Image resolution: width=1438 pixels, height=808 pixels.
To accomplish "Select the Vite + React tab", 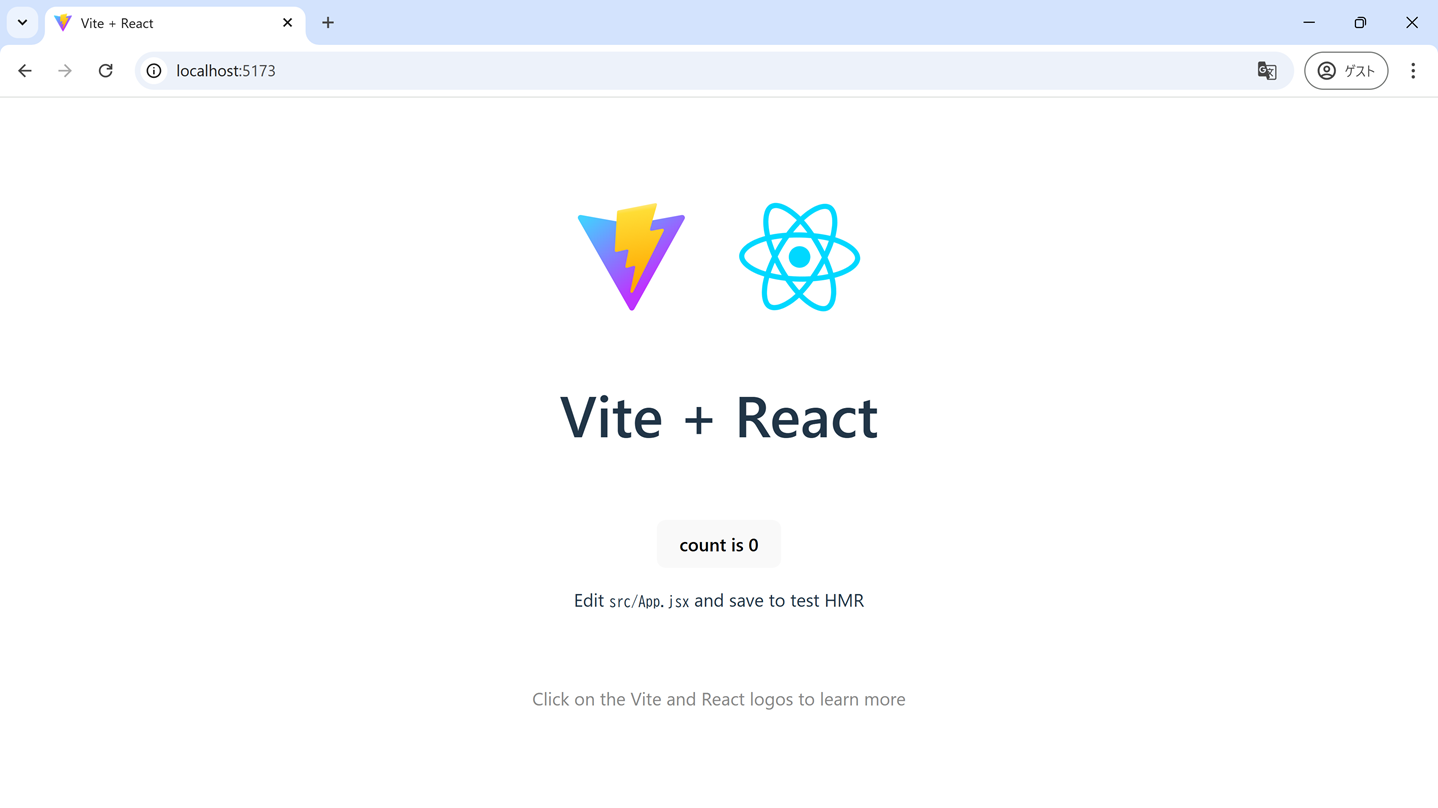I will point(175,23).
